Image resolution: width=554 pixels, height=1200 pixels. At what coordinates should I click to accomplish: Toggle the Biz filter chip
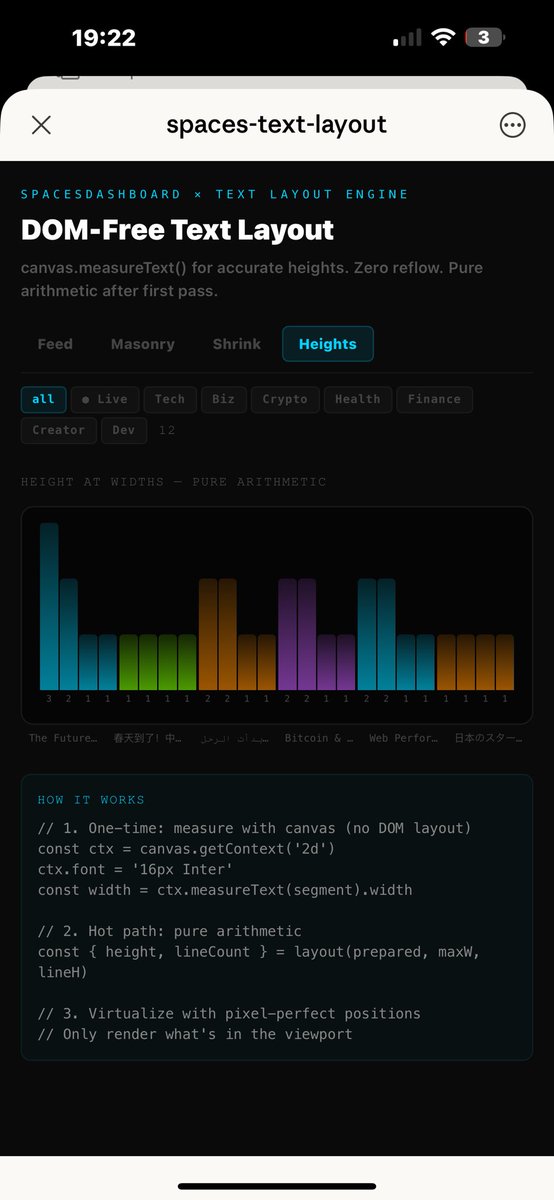click(x=224, y=399)
